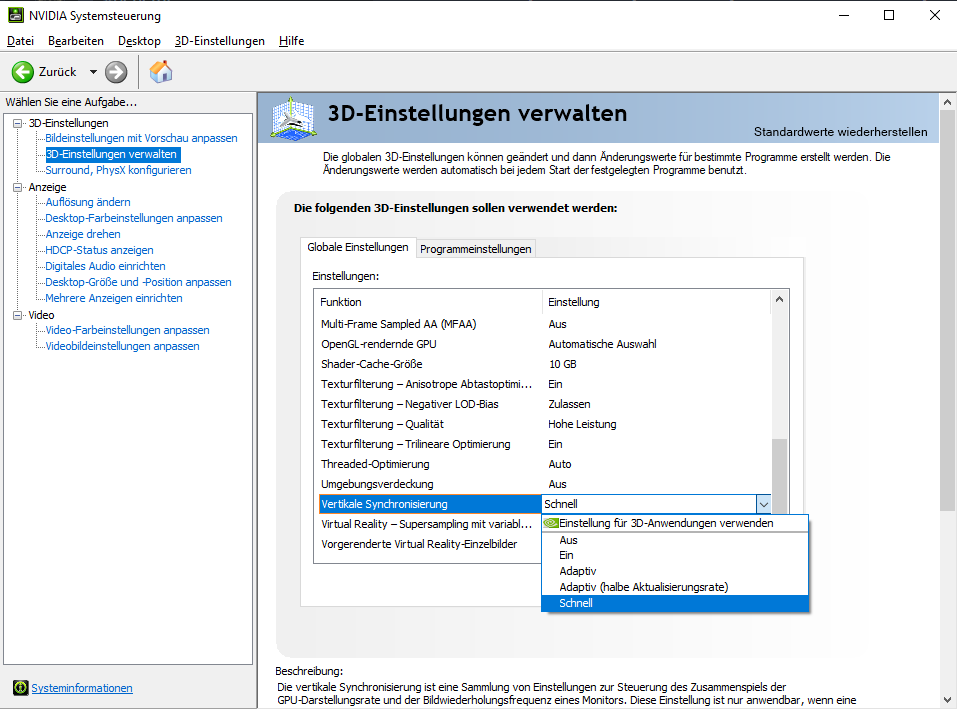Click the green Zurück back arrow icon

[23, 72]
